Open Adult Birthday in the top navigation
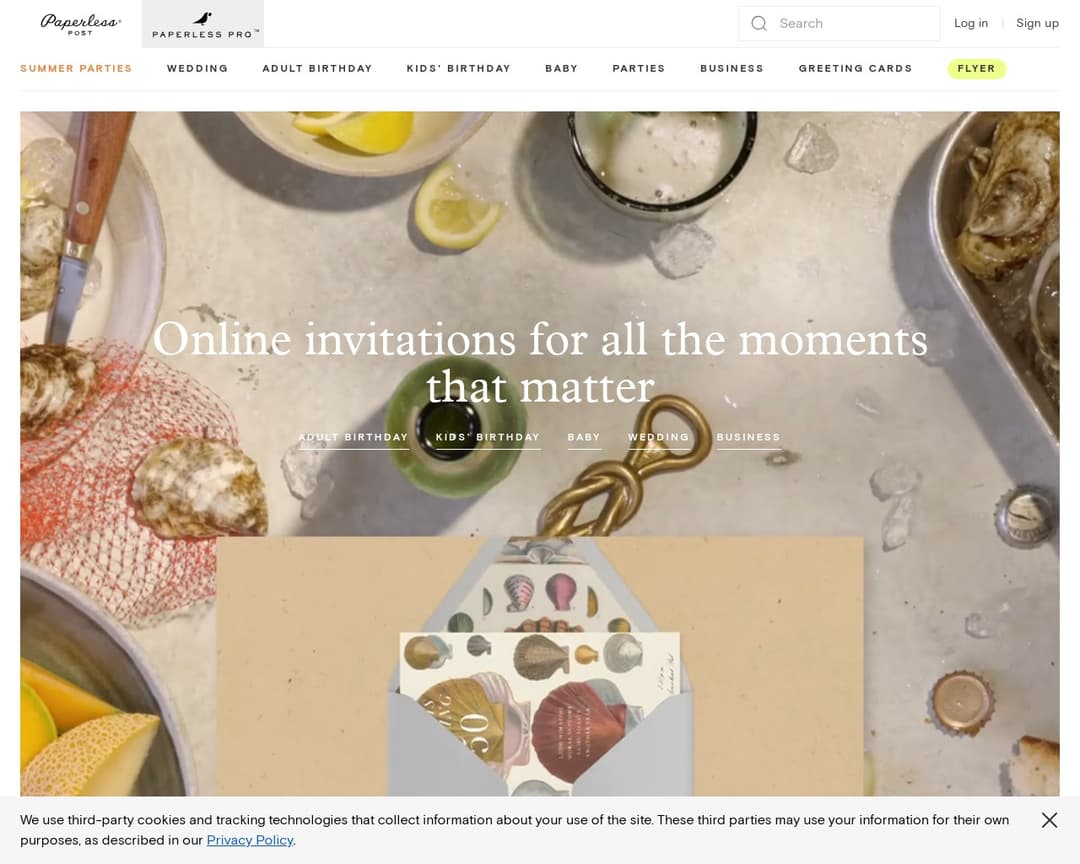The height and width of the screenshot is (864, 1080). 317,68
